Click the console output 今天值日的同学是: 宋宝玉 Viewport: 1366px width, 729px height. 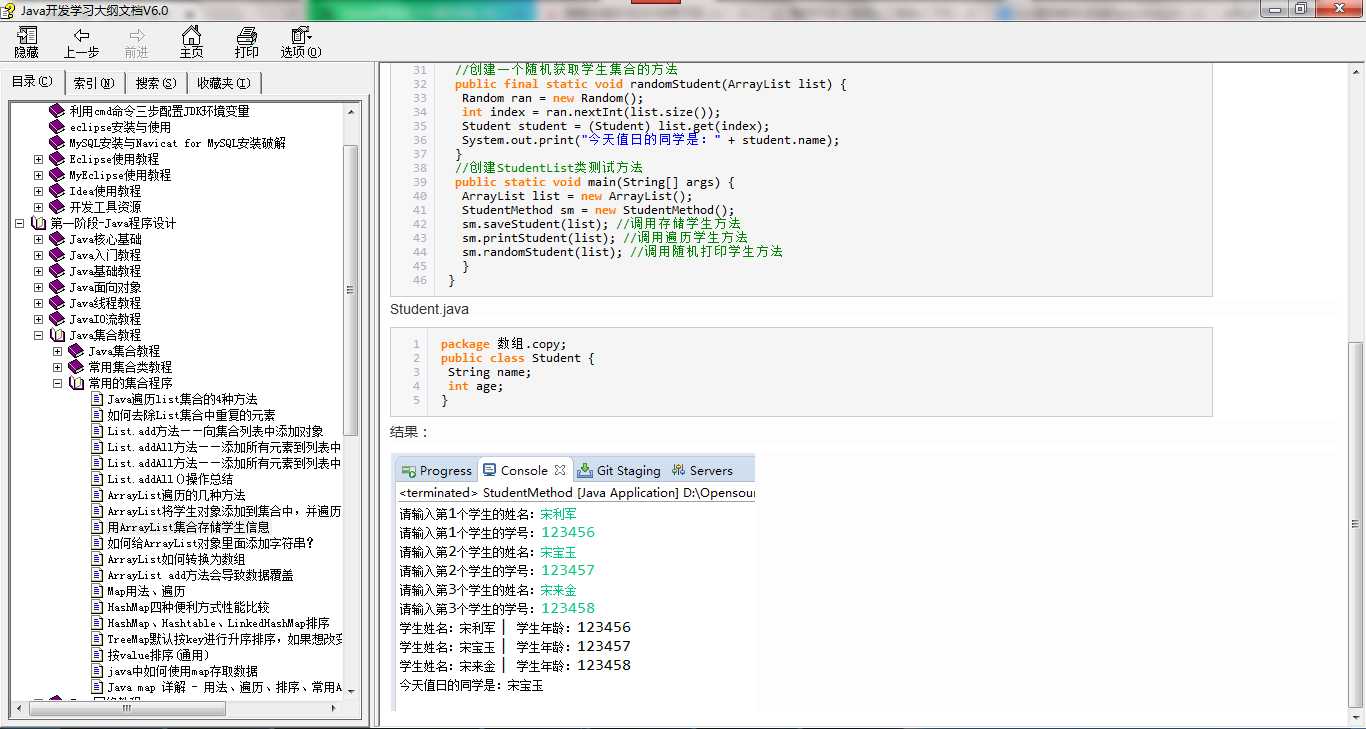point(471,686)
